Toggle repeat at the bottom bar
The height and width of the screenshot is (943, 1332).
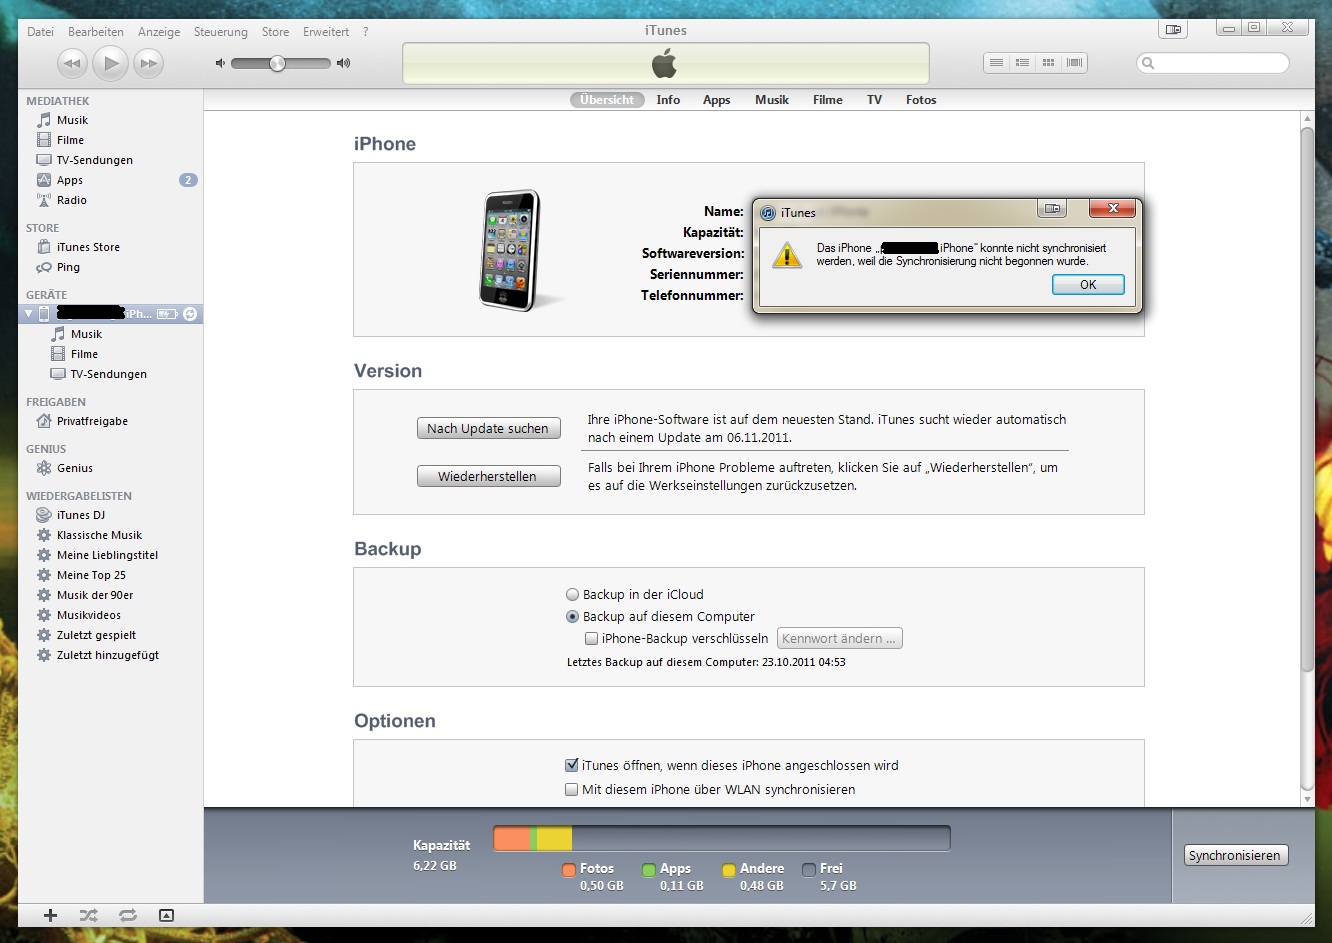click(127, 915)
